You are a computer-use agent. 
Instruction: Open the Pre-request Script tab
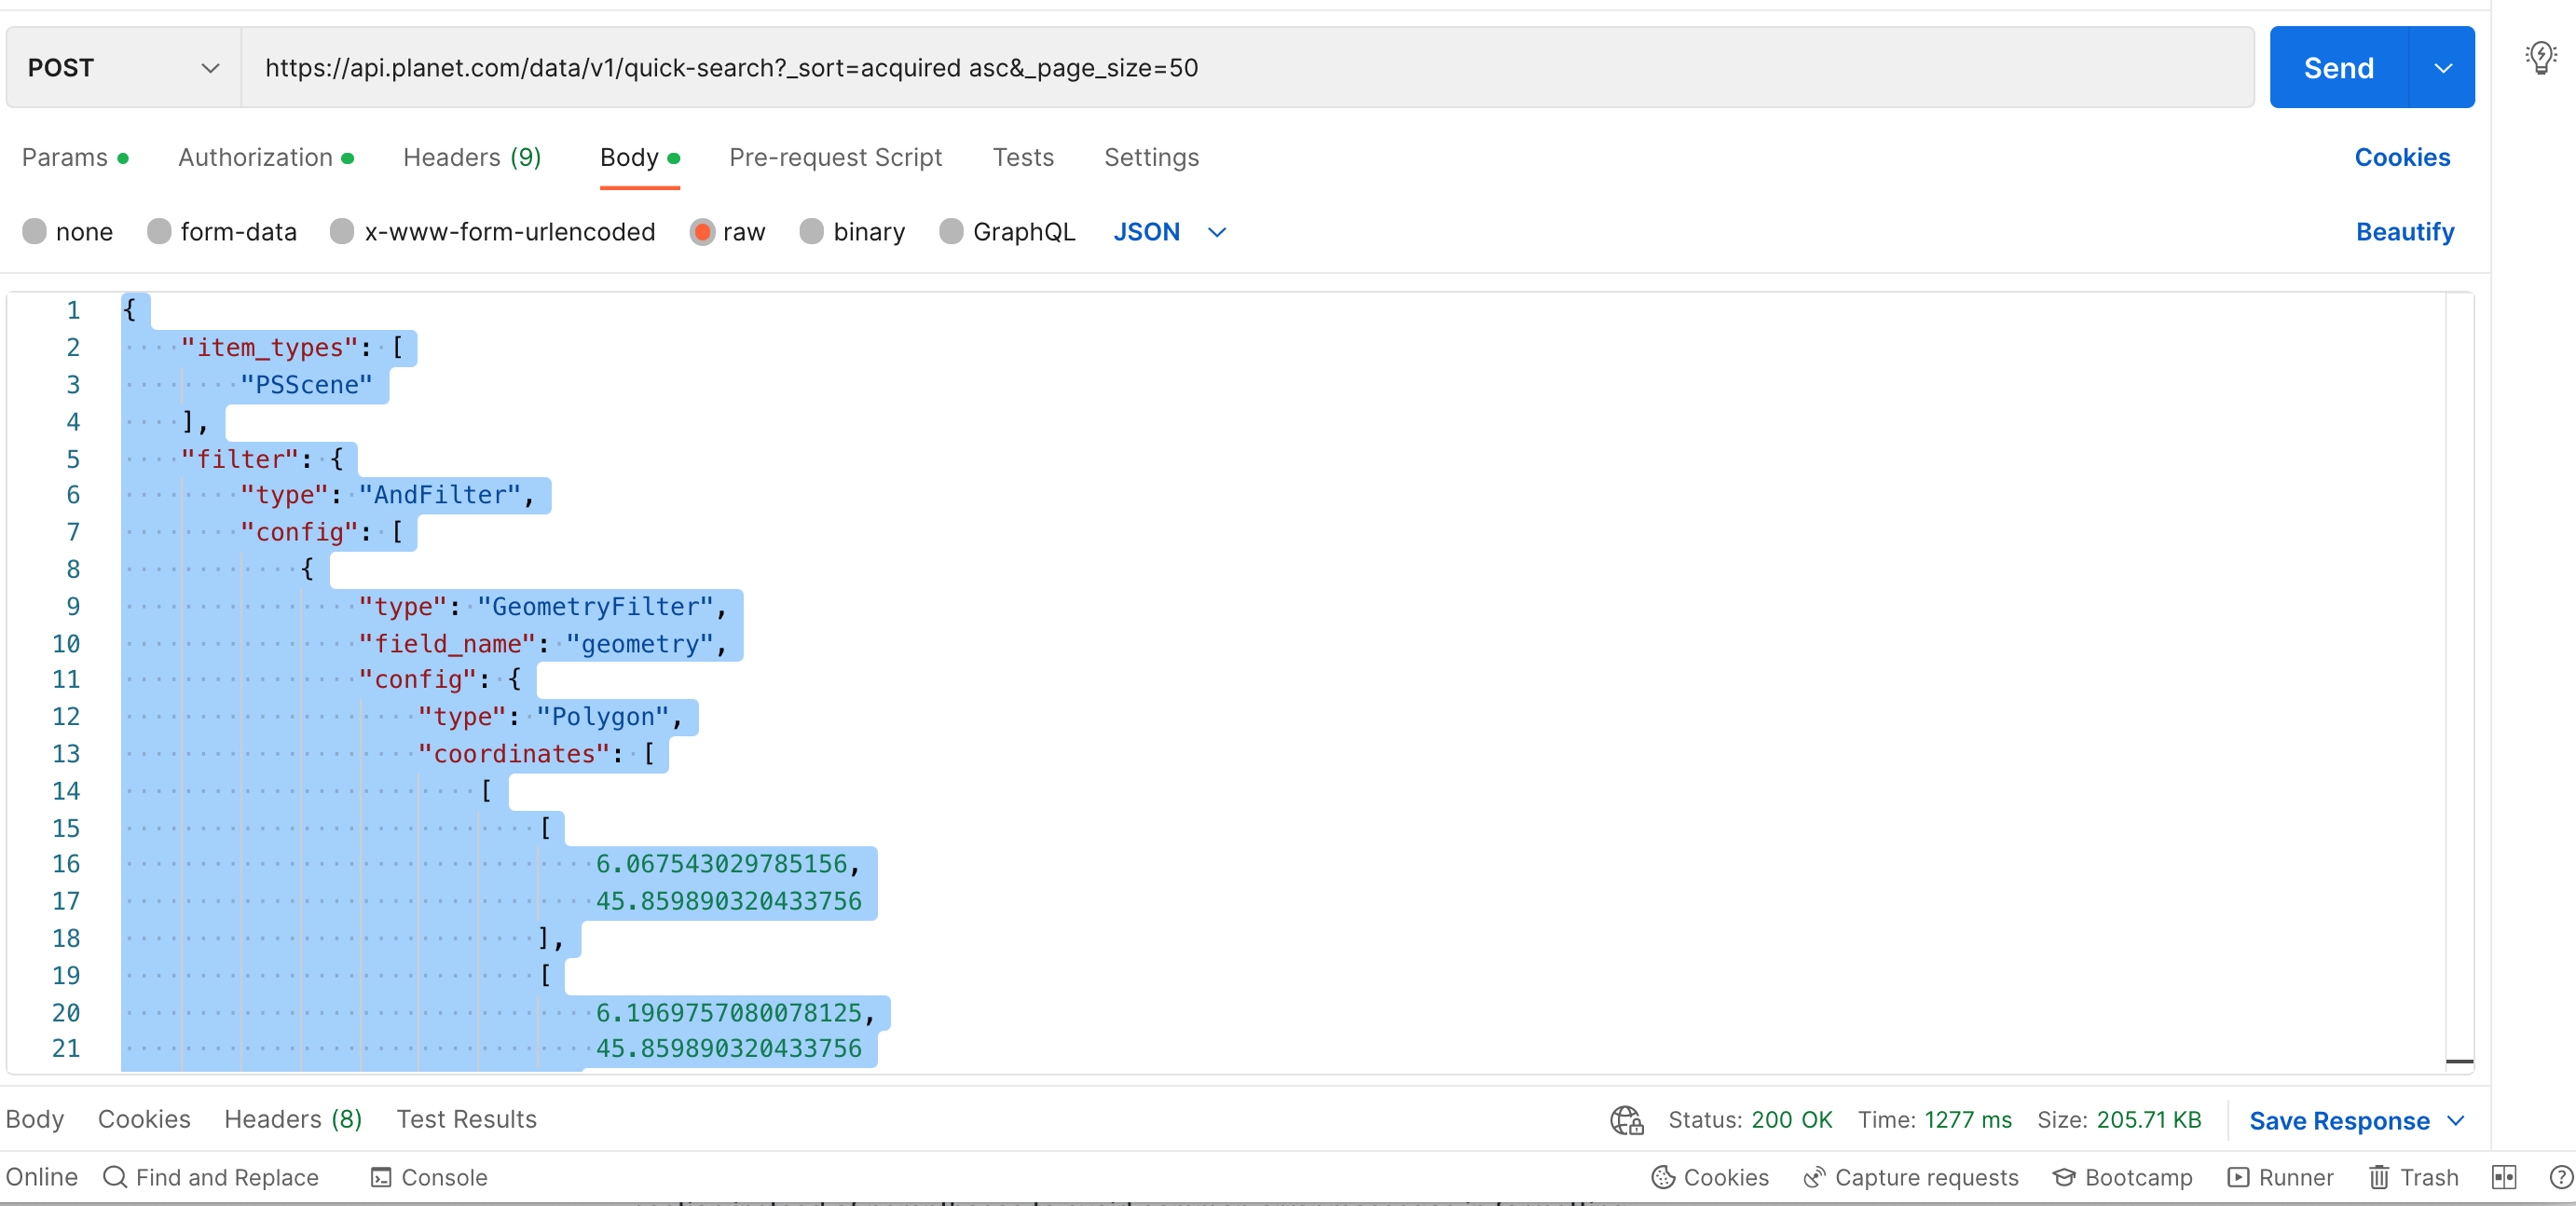coord(835,158)
